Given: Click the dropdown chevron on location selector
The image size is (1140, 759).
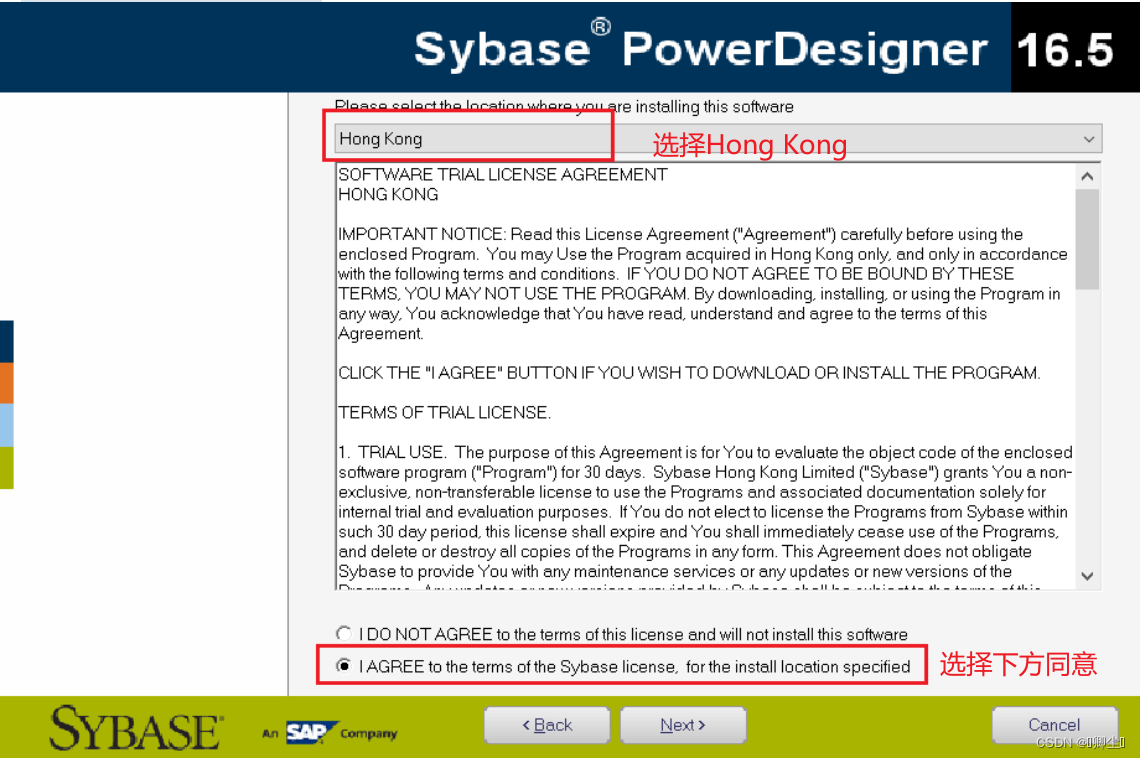Looking at the screenshot, I should pos(1089,138).
